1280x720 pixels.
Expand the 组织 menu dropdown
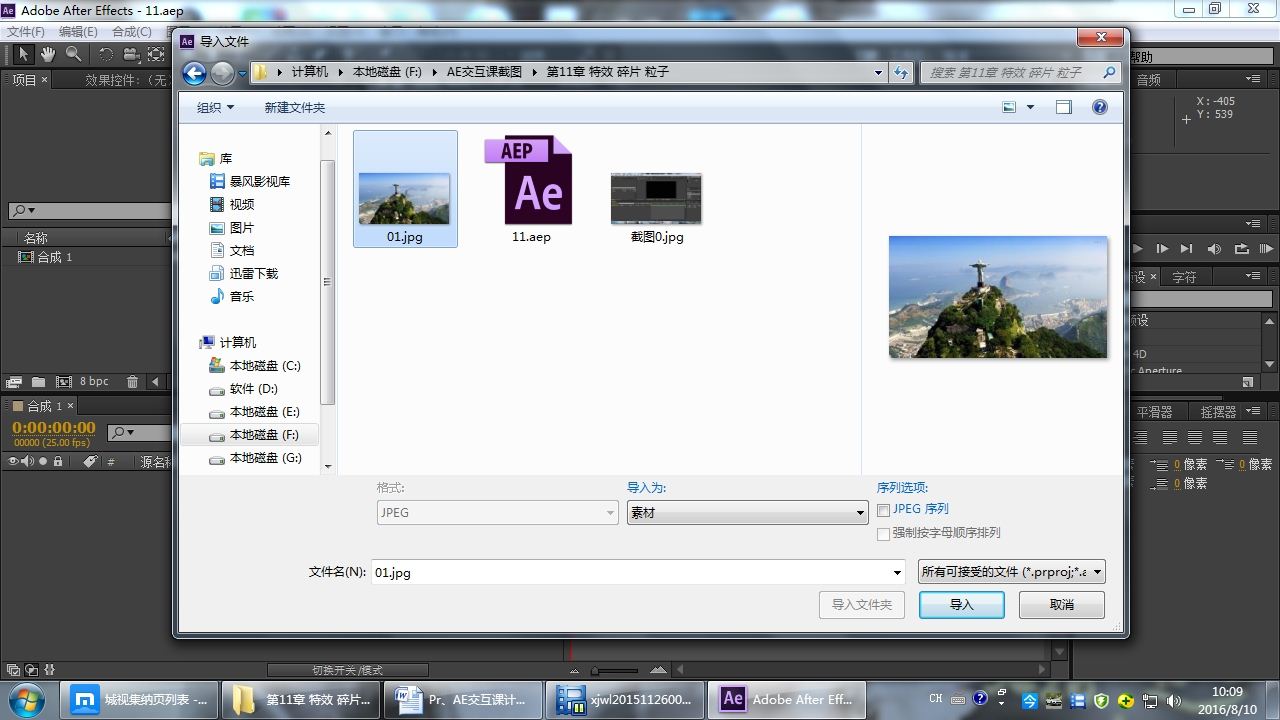(215, 107)
